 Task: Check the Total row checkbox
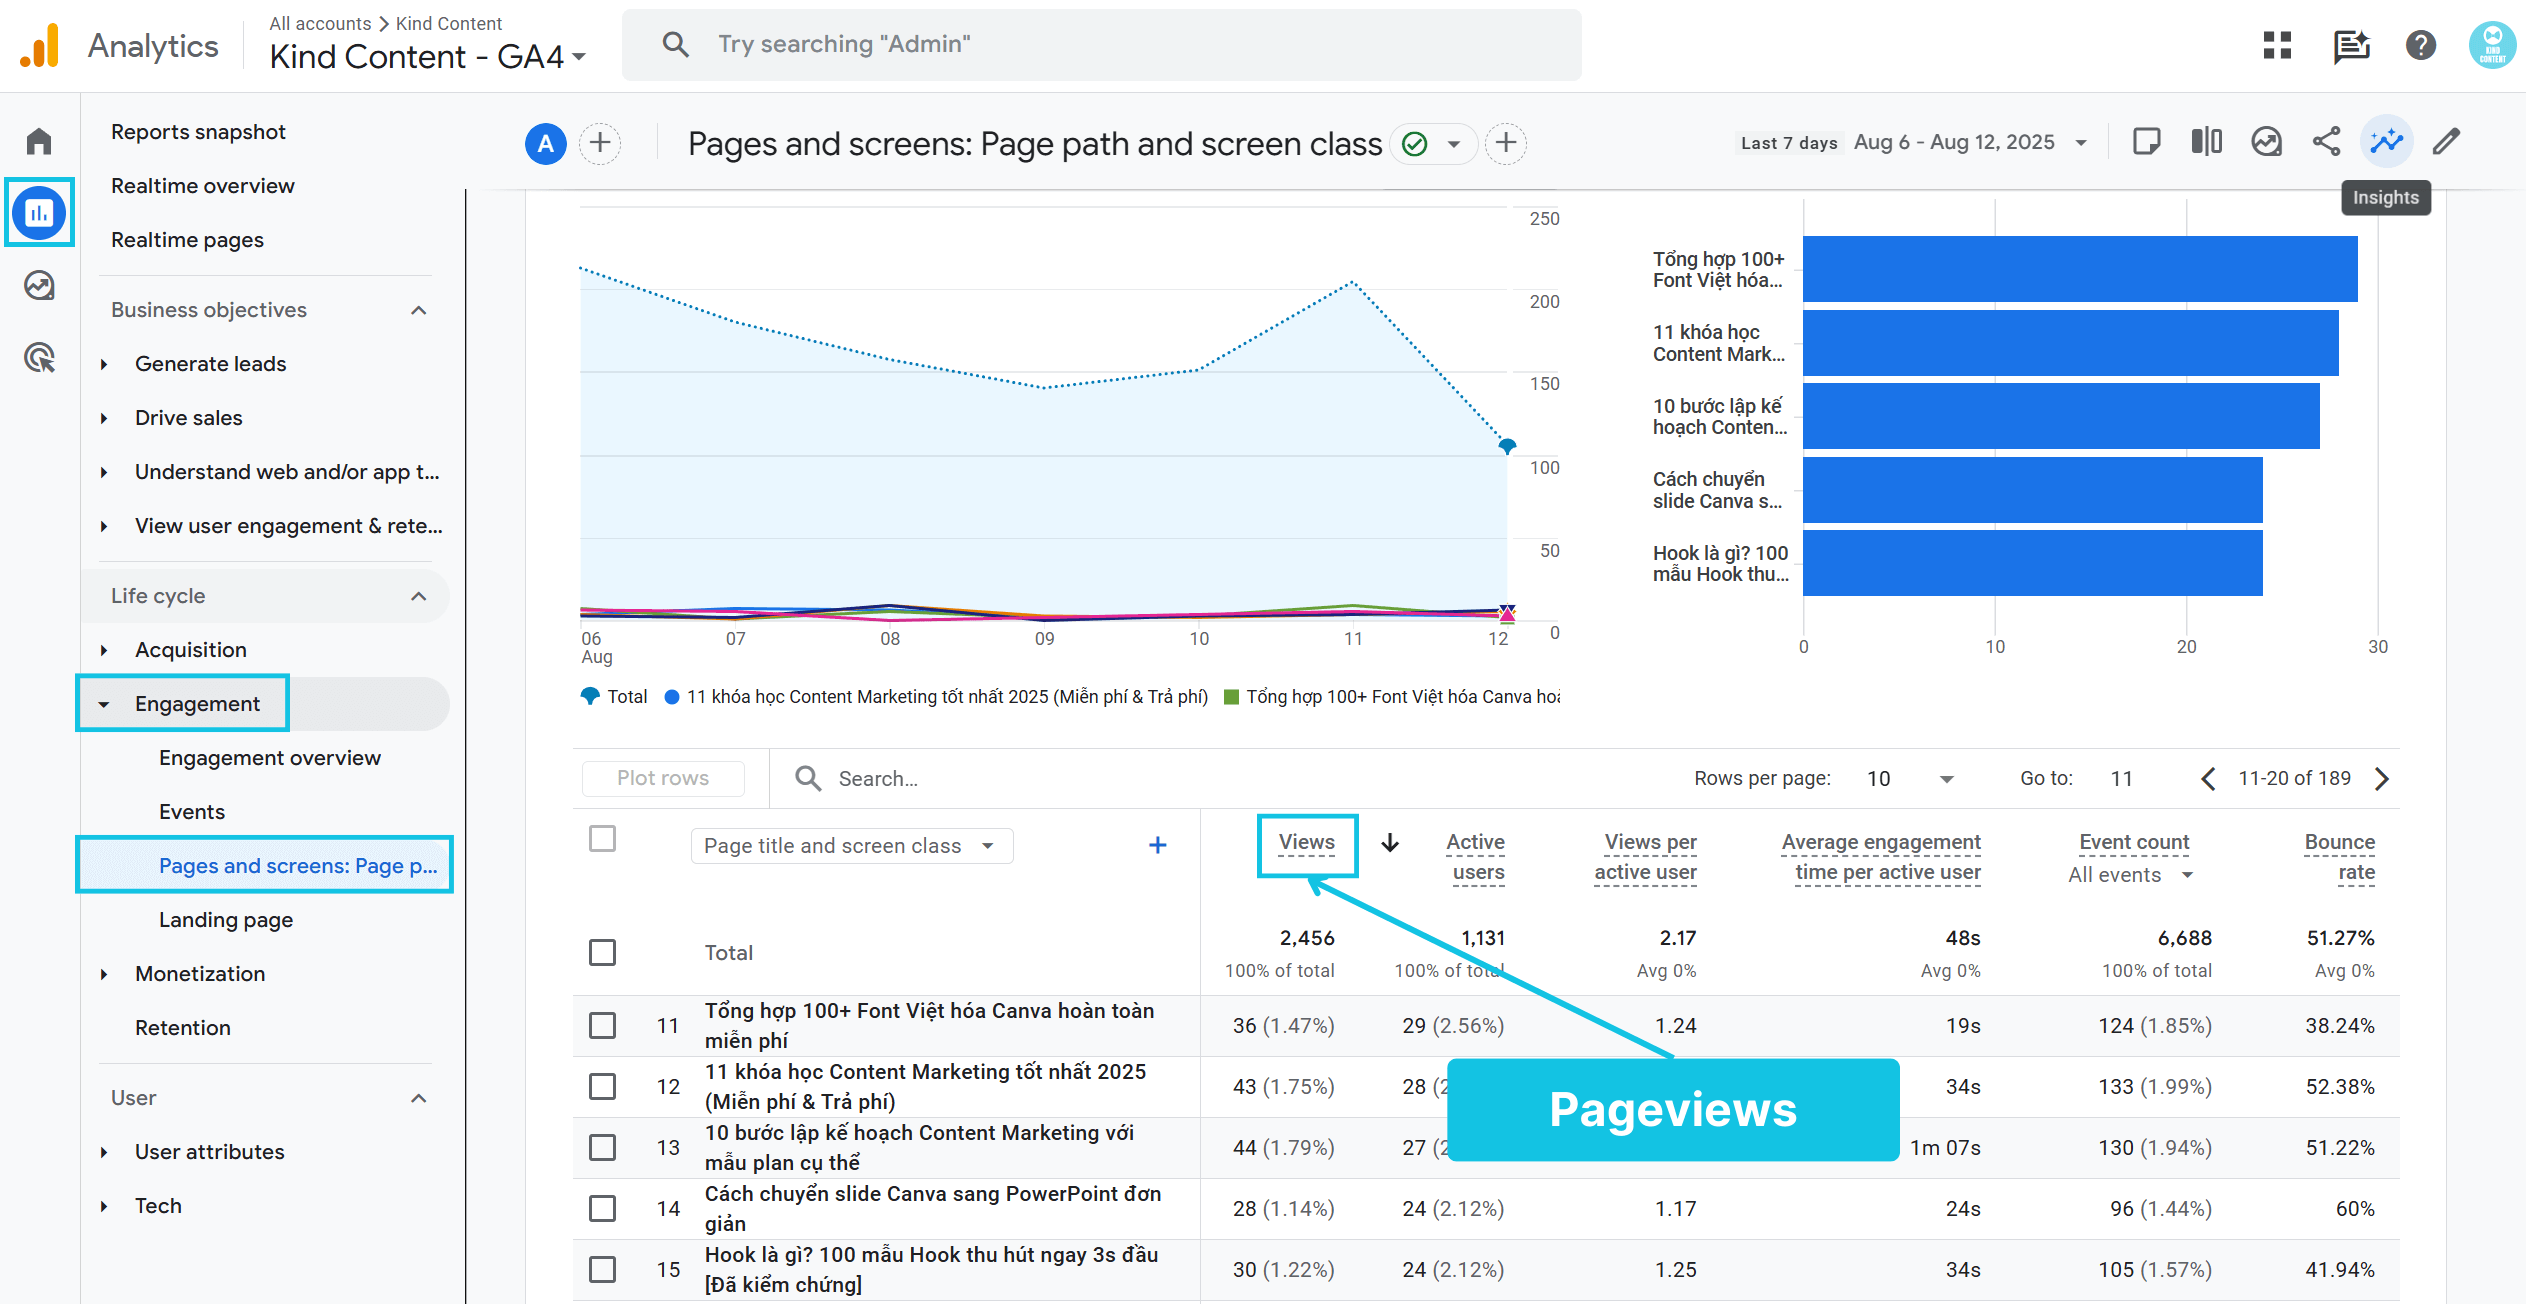[602, 952]
